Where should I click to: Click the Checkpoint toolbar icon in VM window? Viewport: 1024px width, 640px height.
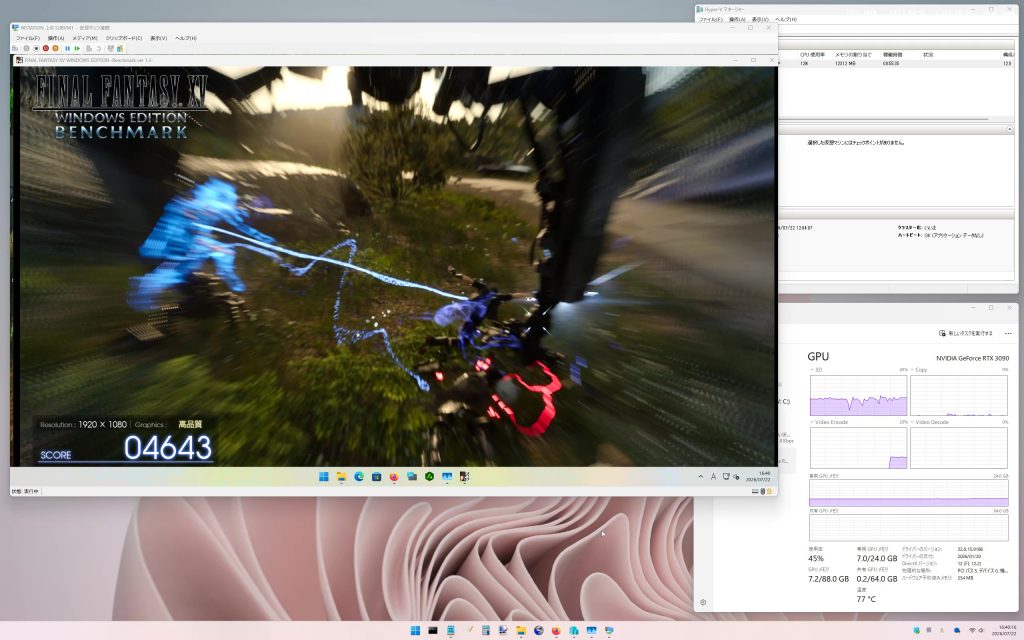[89, 48]
